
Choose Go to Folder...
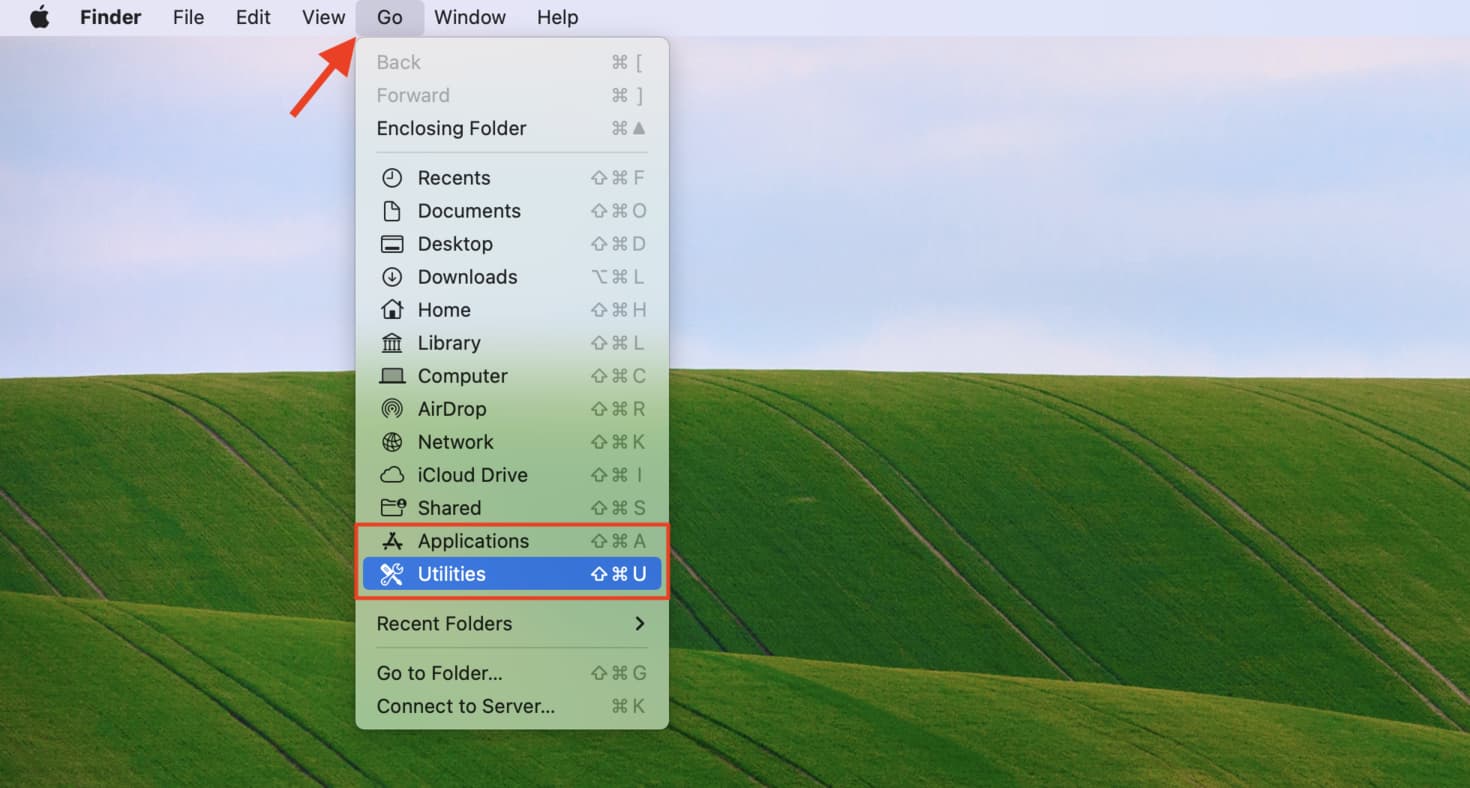(512, 673)
